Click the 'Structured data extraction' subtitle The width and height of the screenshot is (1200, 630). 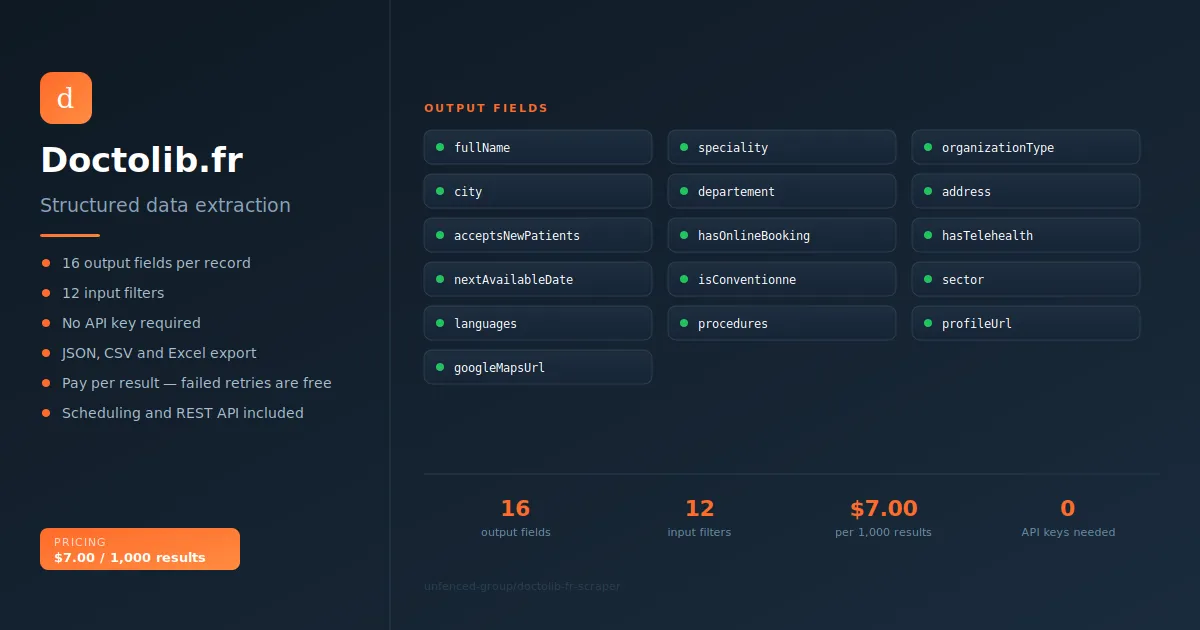(x=165, y=205)
